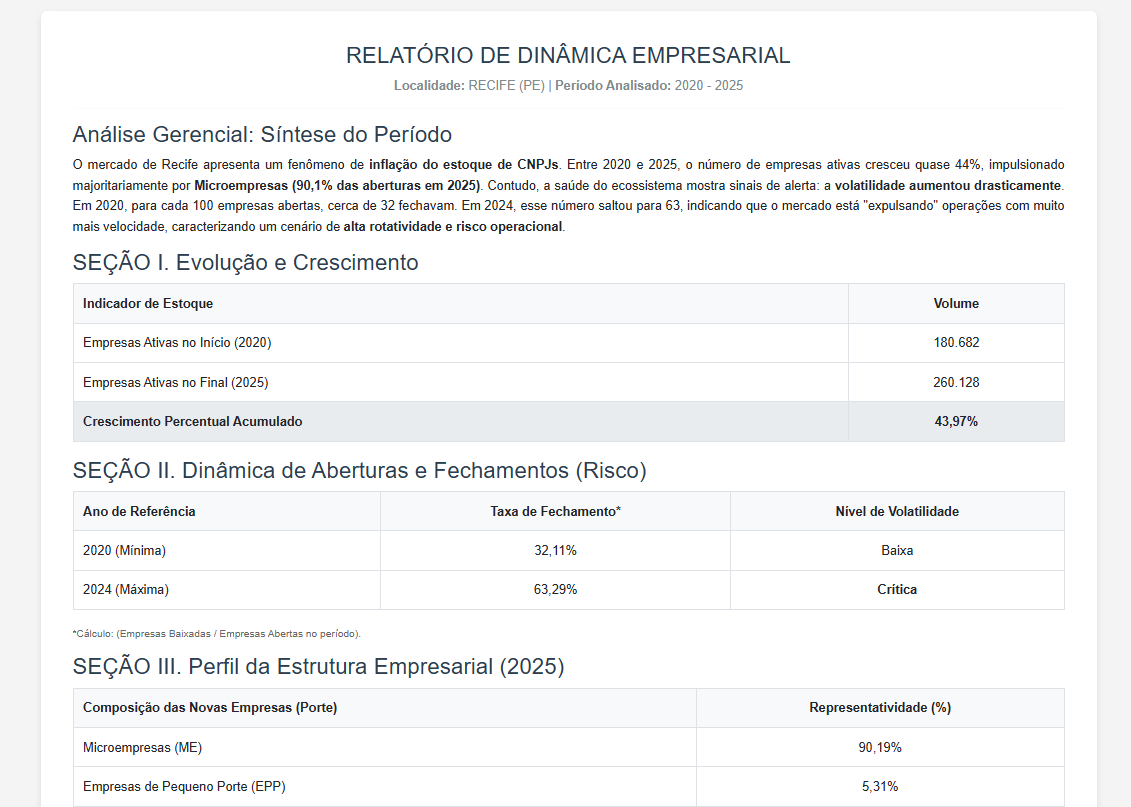Select the value 180.682 in the table
Image resolution: width=1131 pixels, height=807 pixels.
(x=955, y=342)
